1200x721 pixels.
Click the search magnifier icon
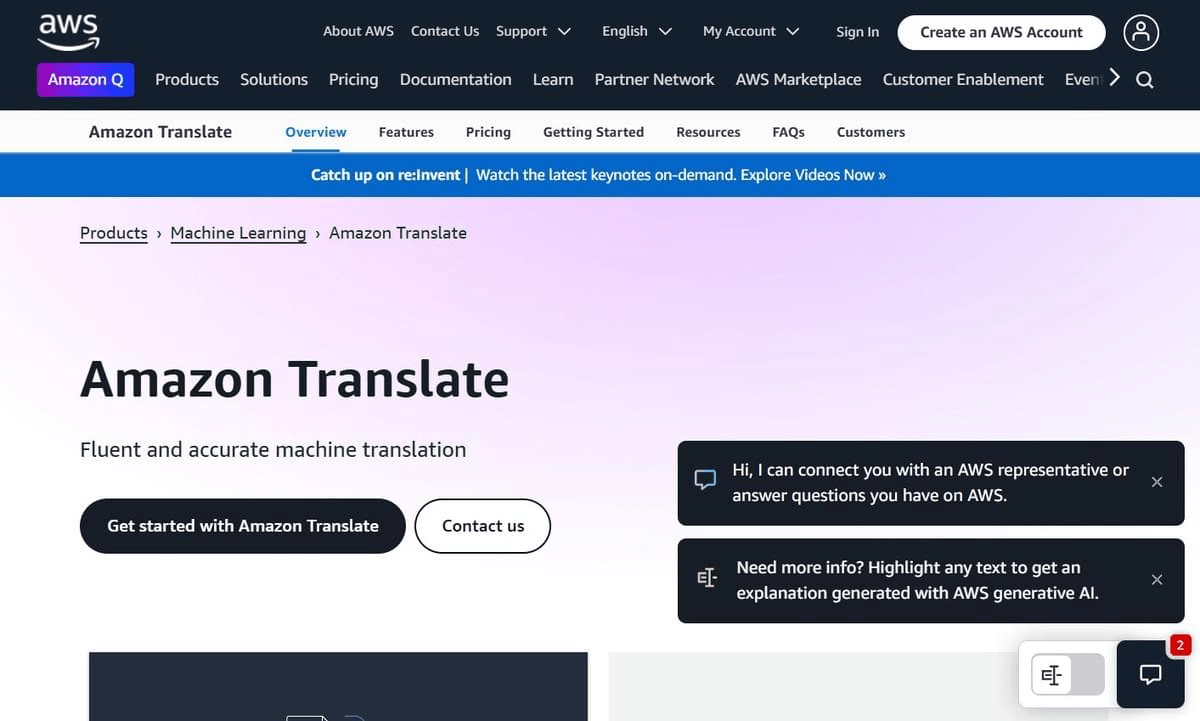pos(1145,80)
